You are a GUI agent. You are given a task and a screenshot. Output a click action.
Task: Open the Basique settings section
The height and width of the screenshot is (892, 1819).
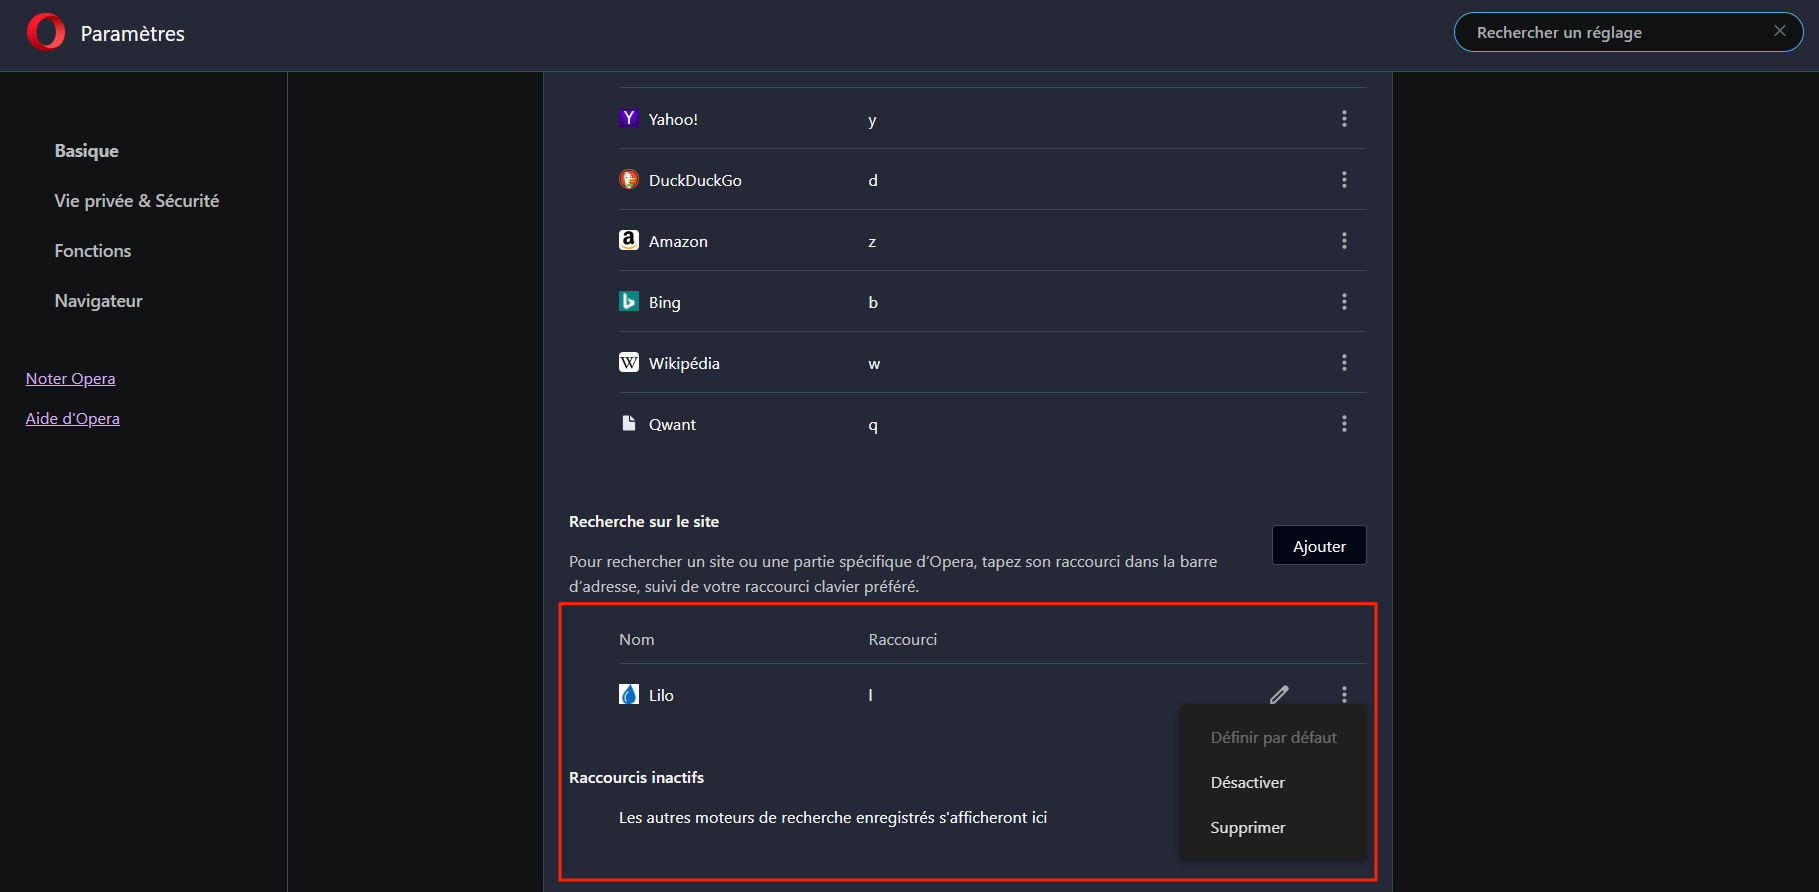[87, 151]
